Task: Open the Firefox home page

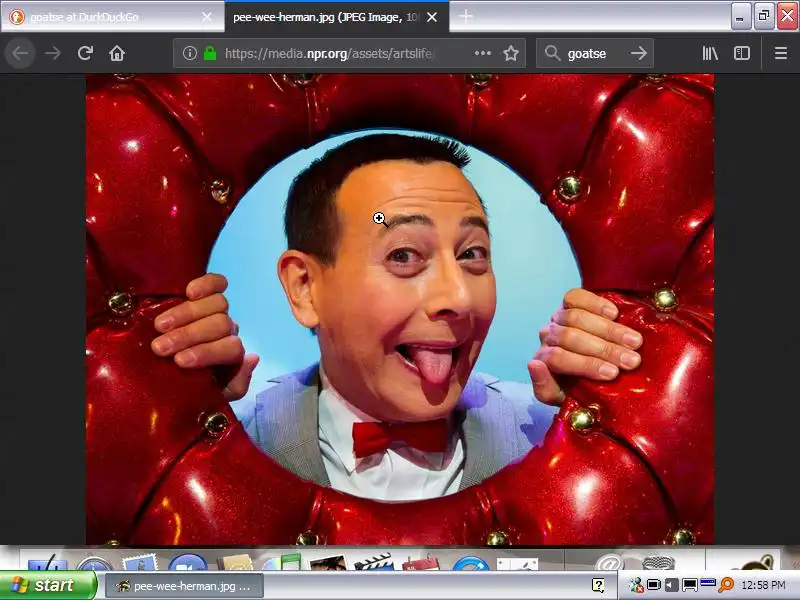Action: tap(117, 53)
